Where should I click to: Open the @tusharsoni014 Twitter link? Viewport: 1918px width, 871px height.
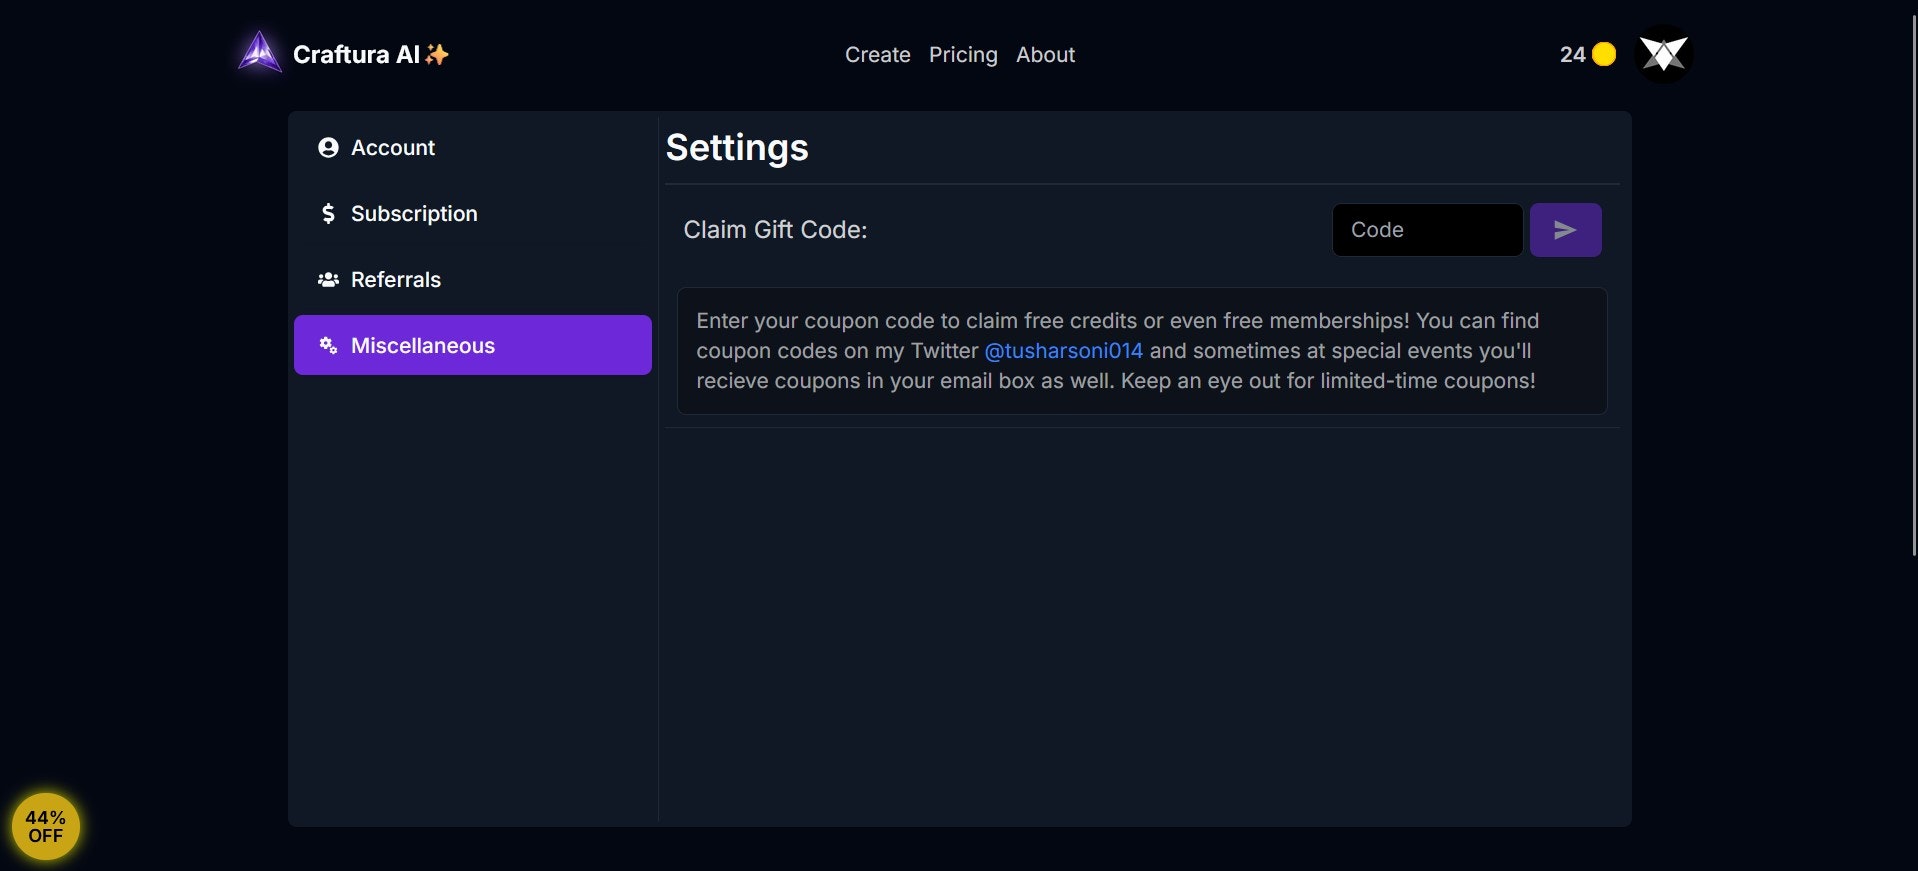click(1063, 351)
